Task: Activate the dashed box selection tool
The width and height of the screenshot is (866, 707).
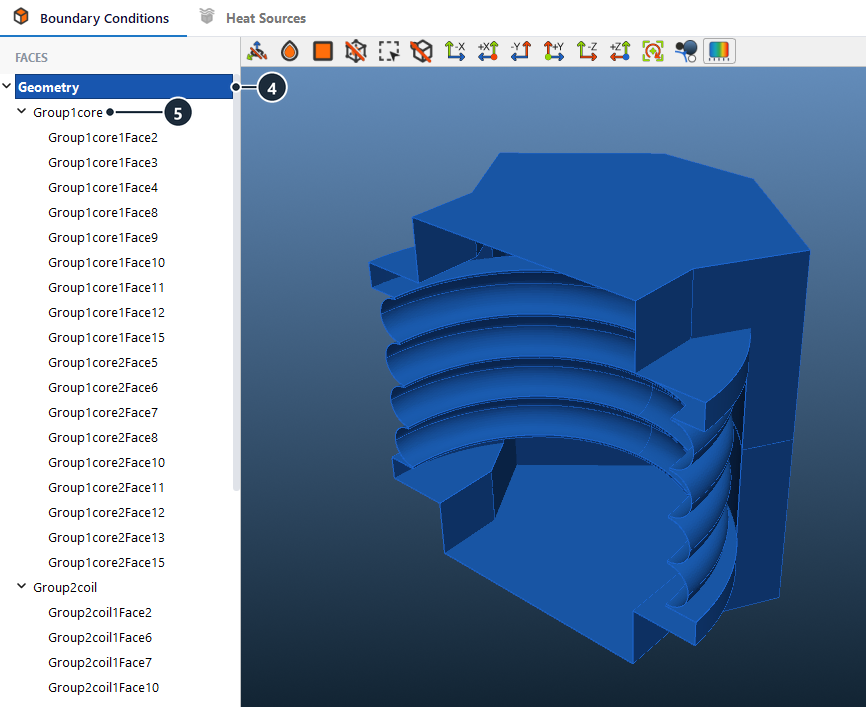Action: pyautogui.click(x=389, y=51)
